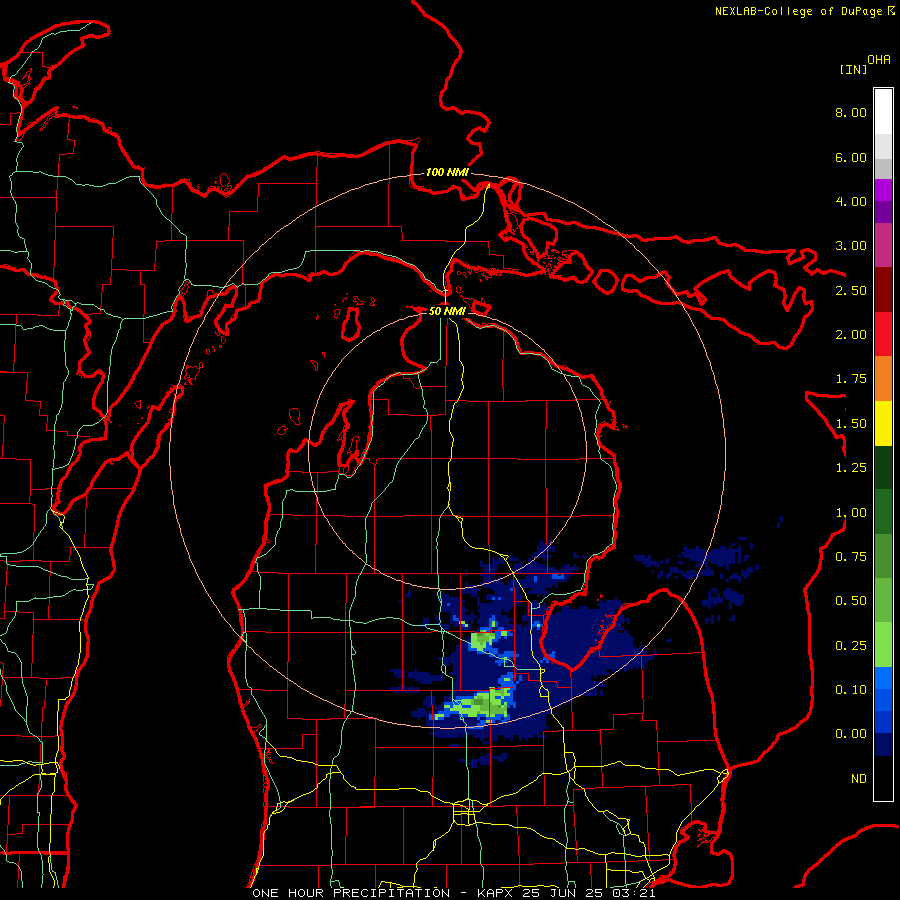Pick the black ND swatch in legend
This screenshot has width=900, height=900.
883,778
